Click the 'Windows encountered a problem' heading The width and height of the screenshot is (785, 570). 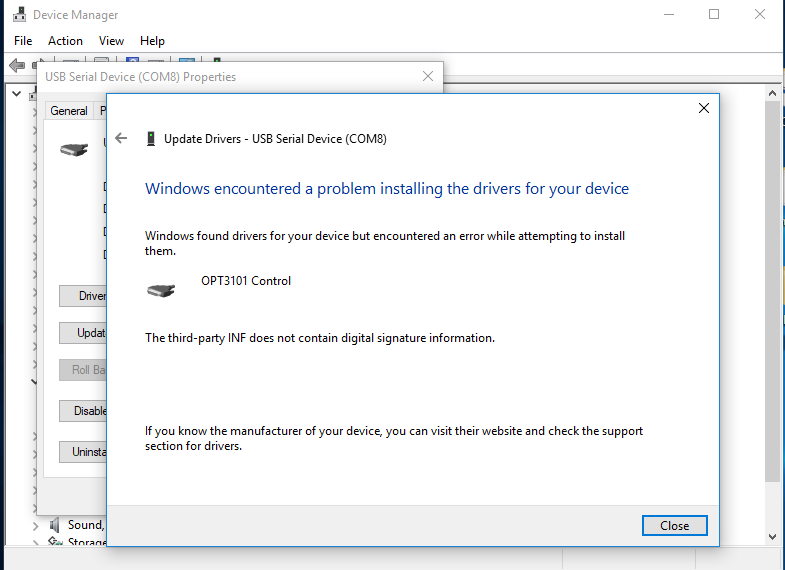386,189
